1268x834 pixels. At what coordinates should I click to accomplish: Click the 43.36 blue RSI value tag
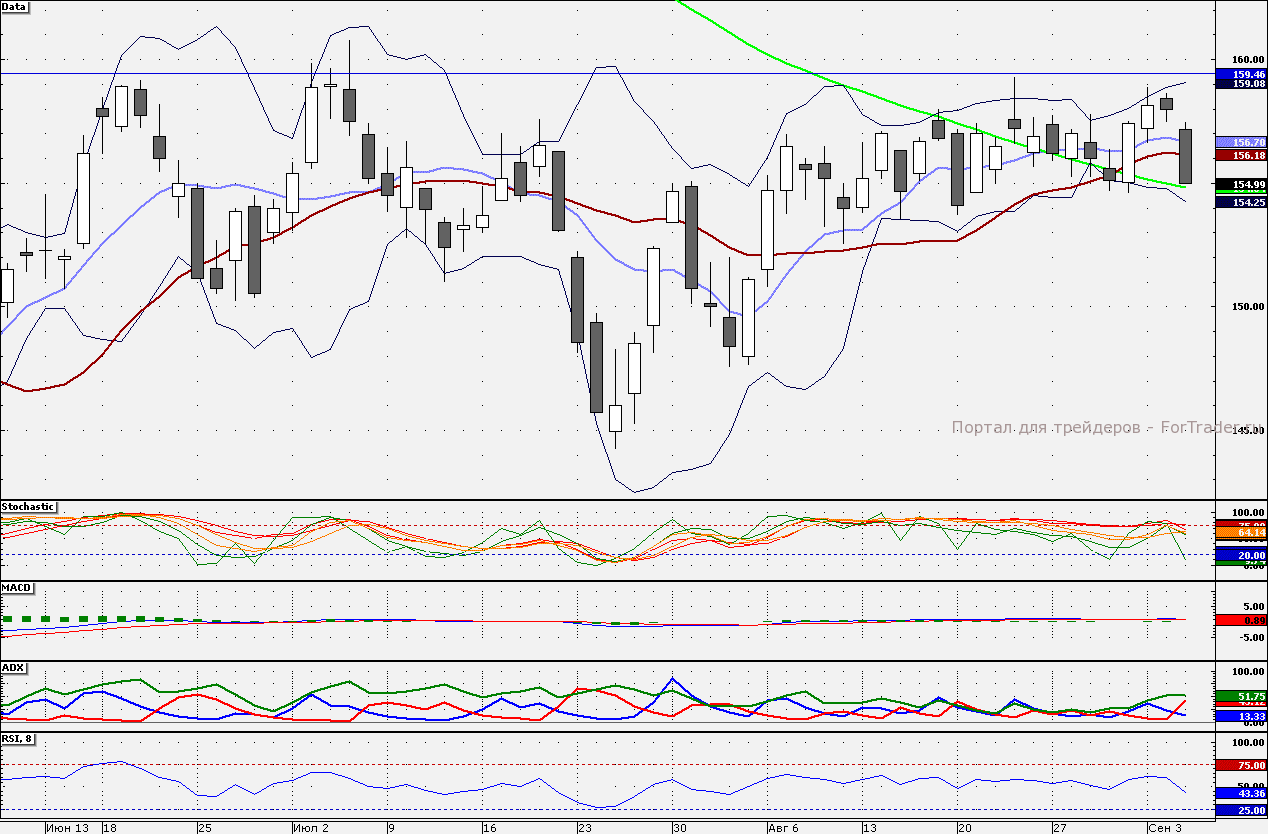pos(1241,793)
